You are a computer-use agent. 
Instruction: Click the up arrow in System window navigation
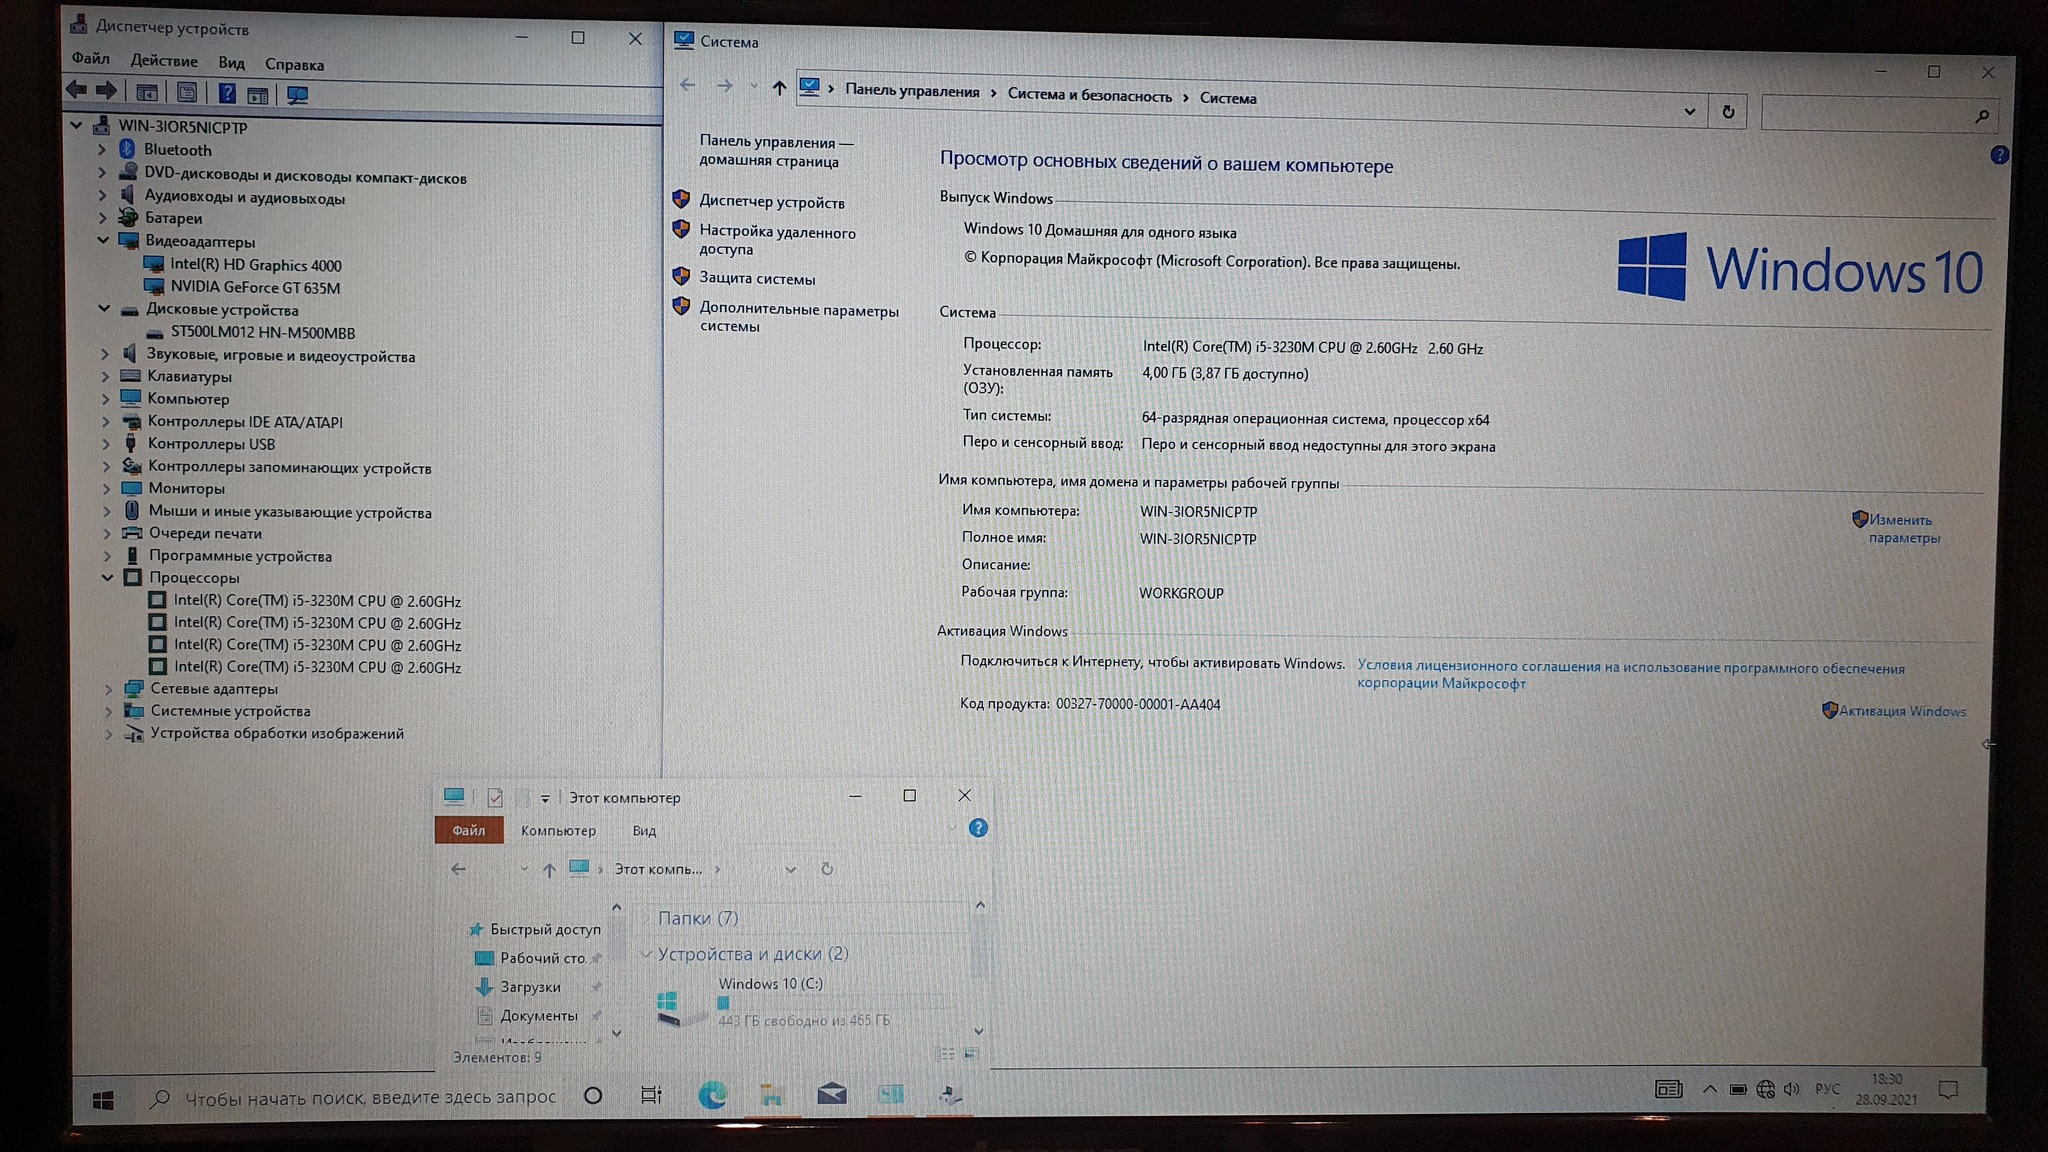click(779, 88)
